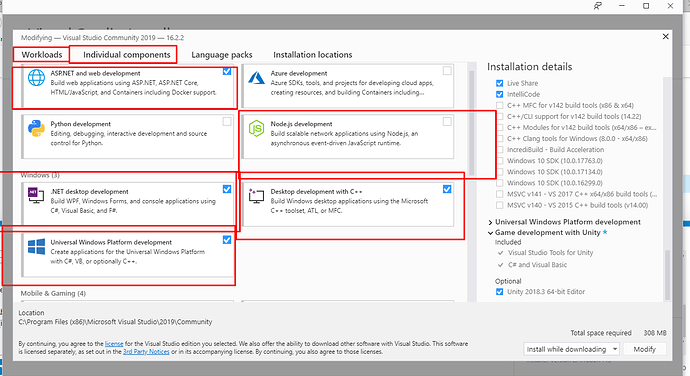
Task: Close the Modifying dialog with X
Action: (x=666, y=37)
